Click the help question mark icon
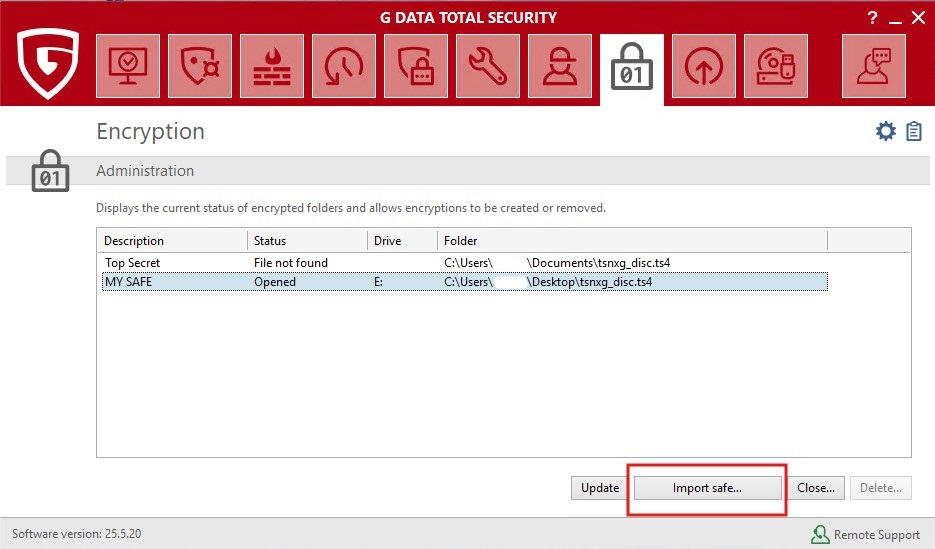Viewport: 935px width, 549px height. click(872, 18)
